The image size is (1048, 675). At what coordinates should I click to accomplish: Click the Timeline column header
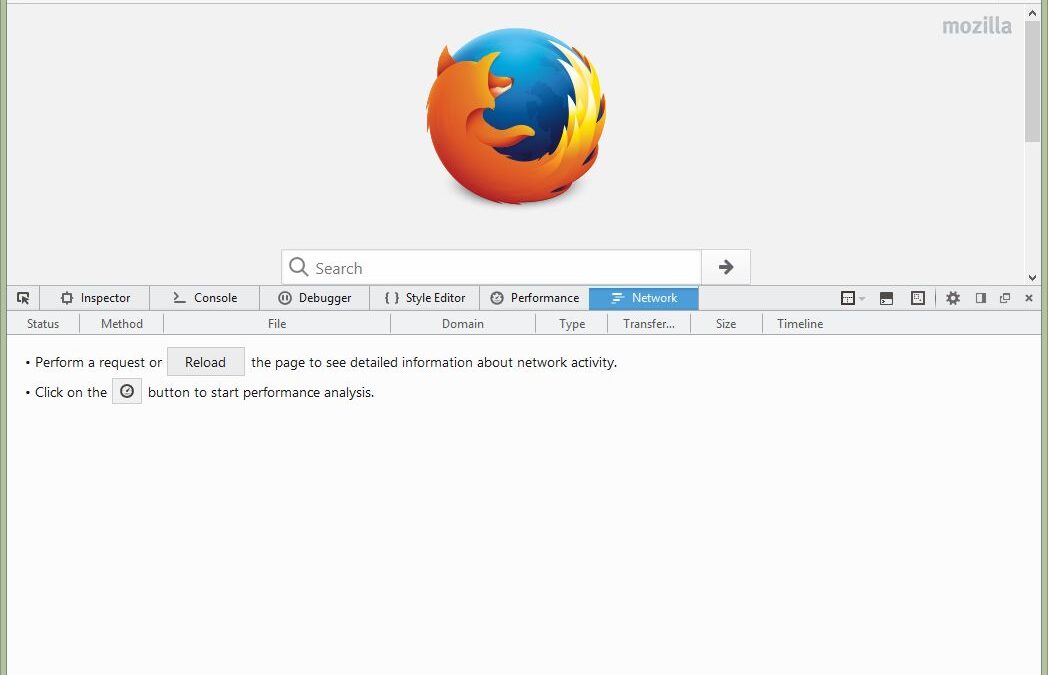point(800,323)
